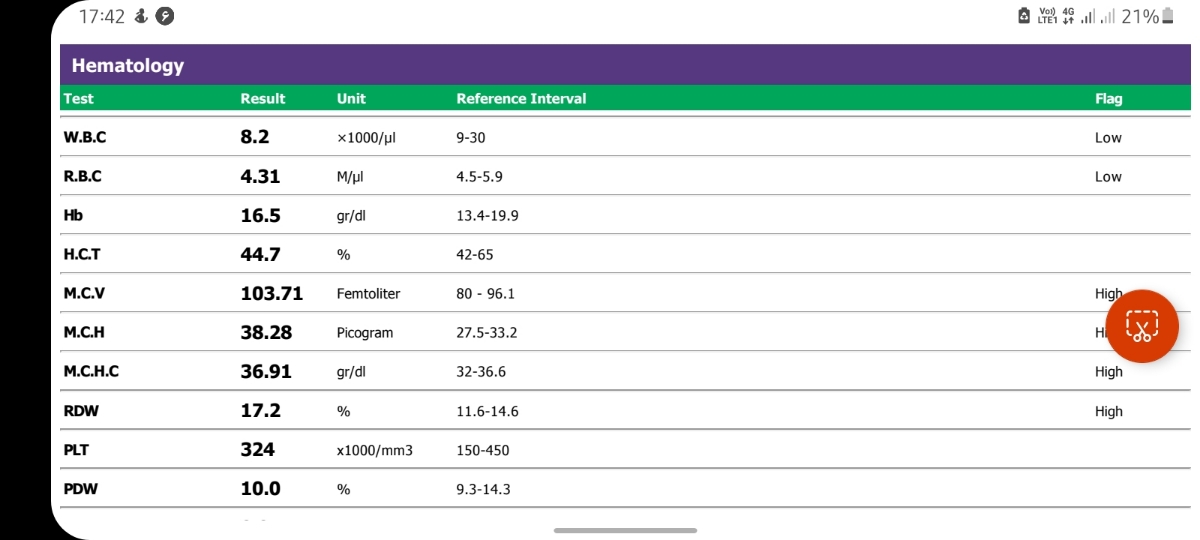Image resolution: width=1200 pixels, height=540 pixels.
Task: Click the Result column header
Action: click(263, 98)
